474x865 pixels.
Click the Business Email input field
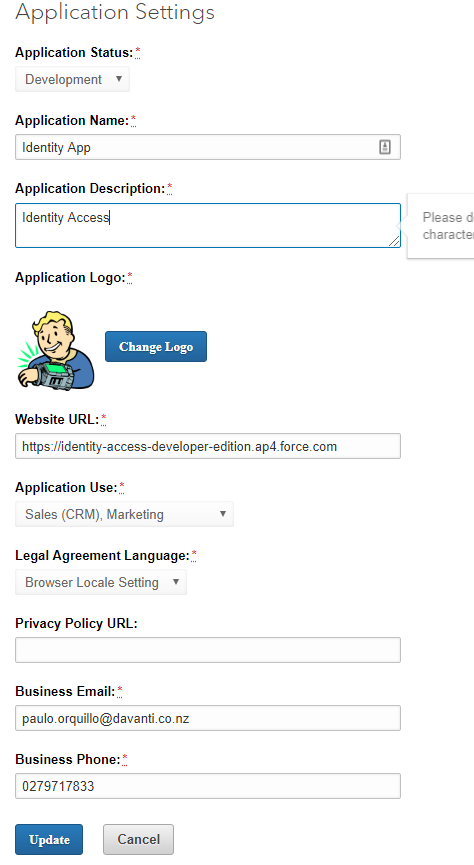pyautogui.click(x=207, y=718)
